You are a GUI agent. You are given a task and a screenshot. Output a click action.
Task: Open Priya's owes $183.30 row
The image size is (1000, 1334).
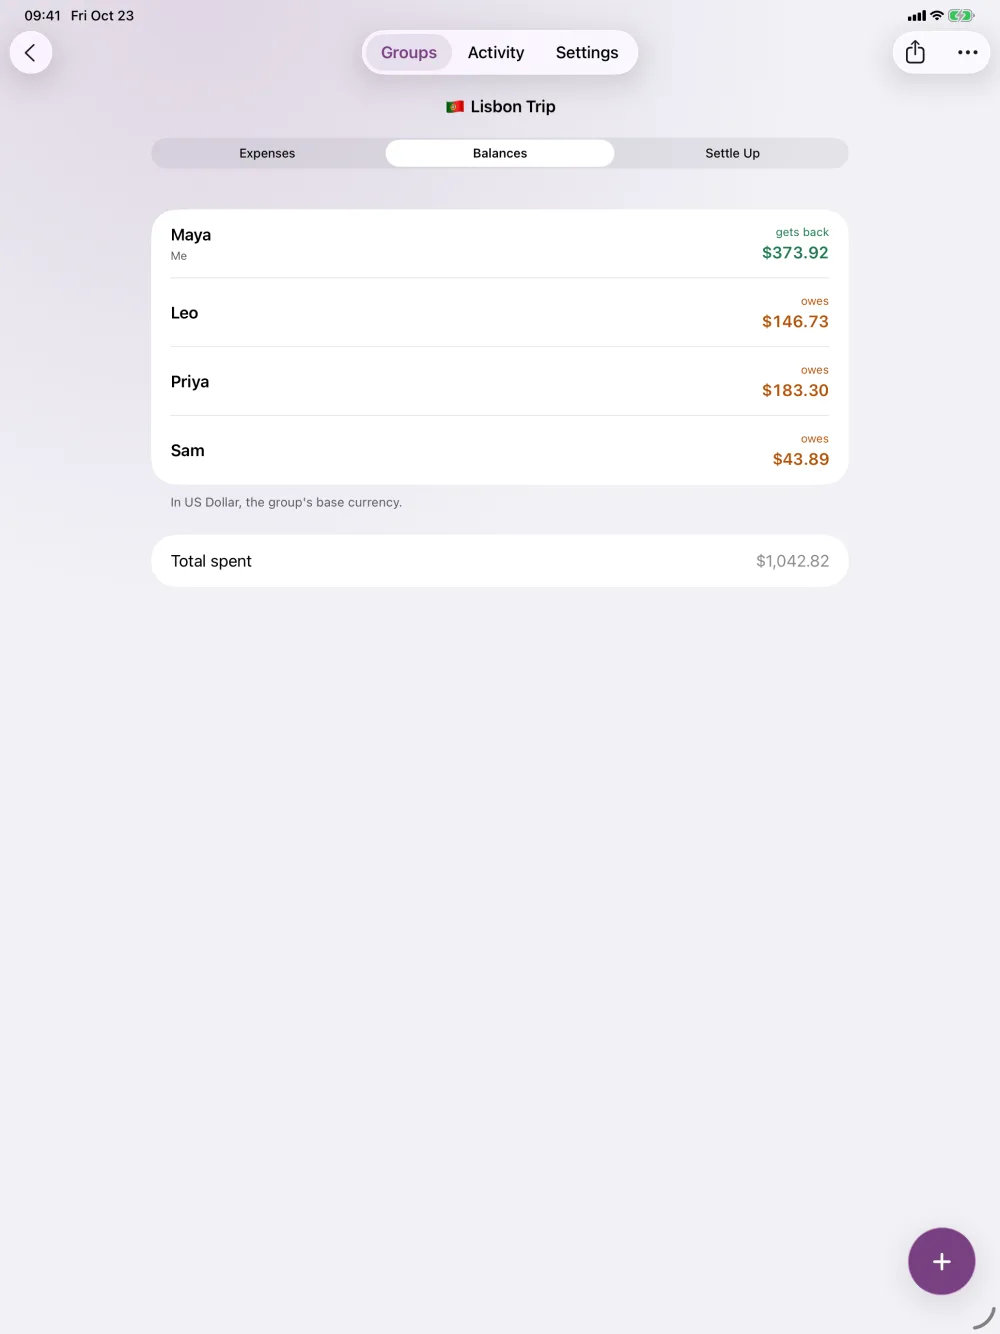tap(500, 382)
